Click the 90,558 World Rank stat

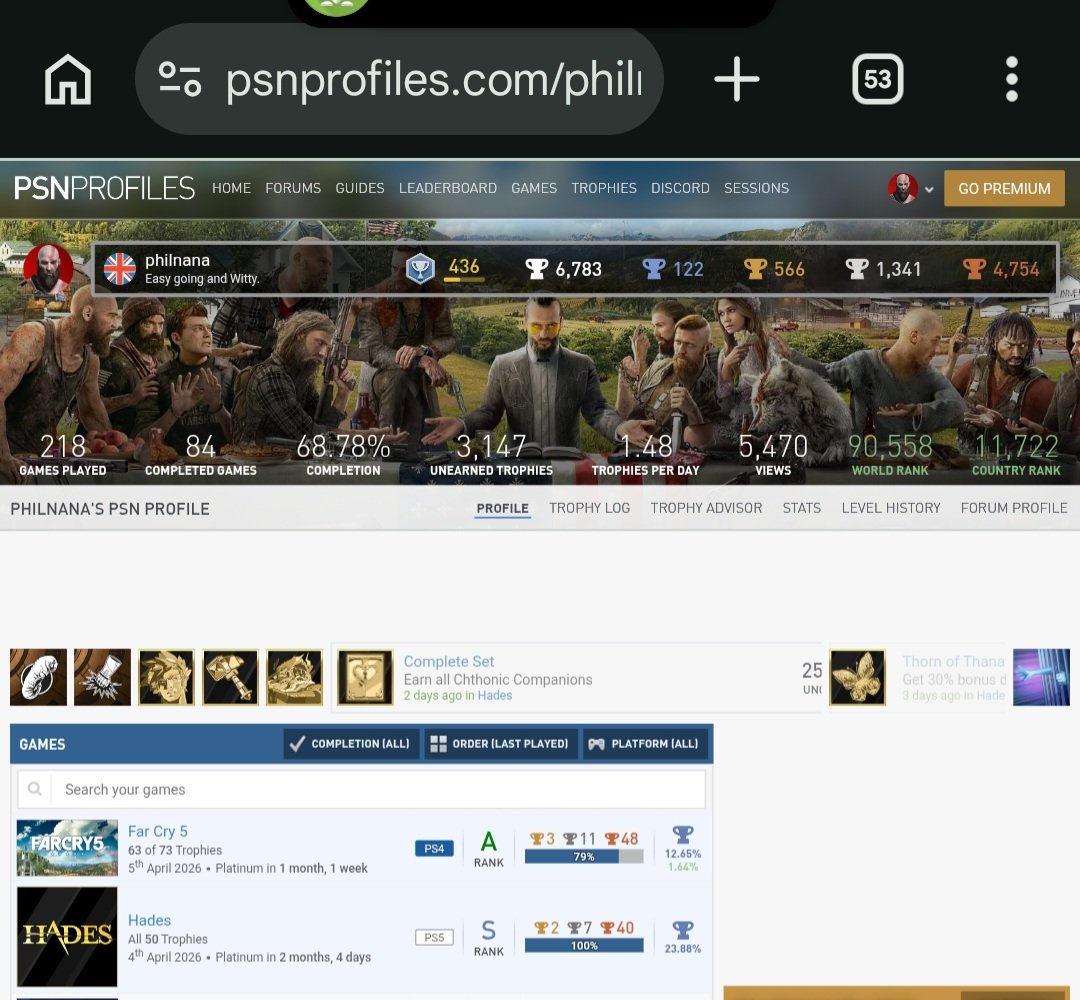(890, 455)
